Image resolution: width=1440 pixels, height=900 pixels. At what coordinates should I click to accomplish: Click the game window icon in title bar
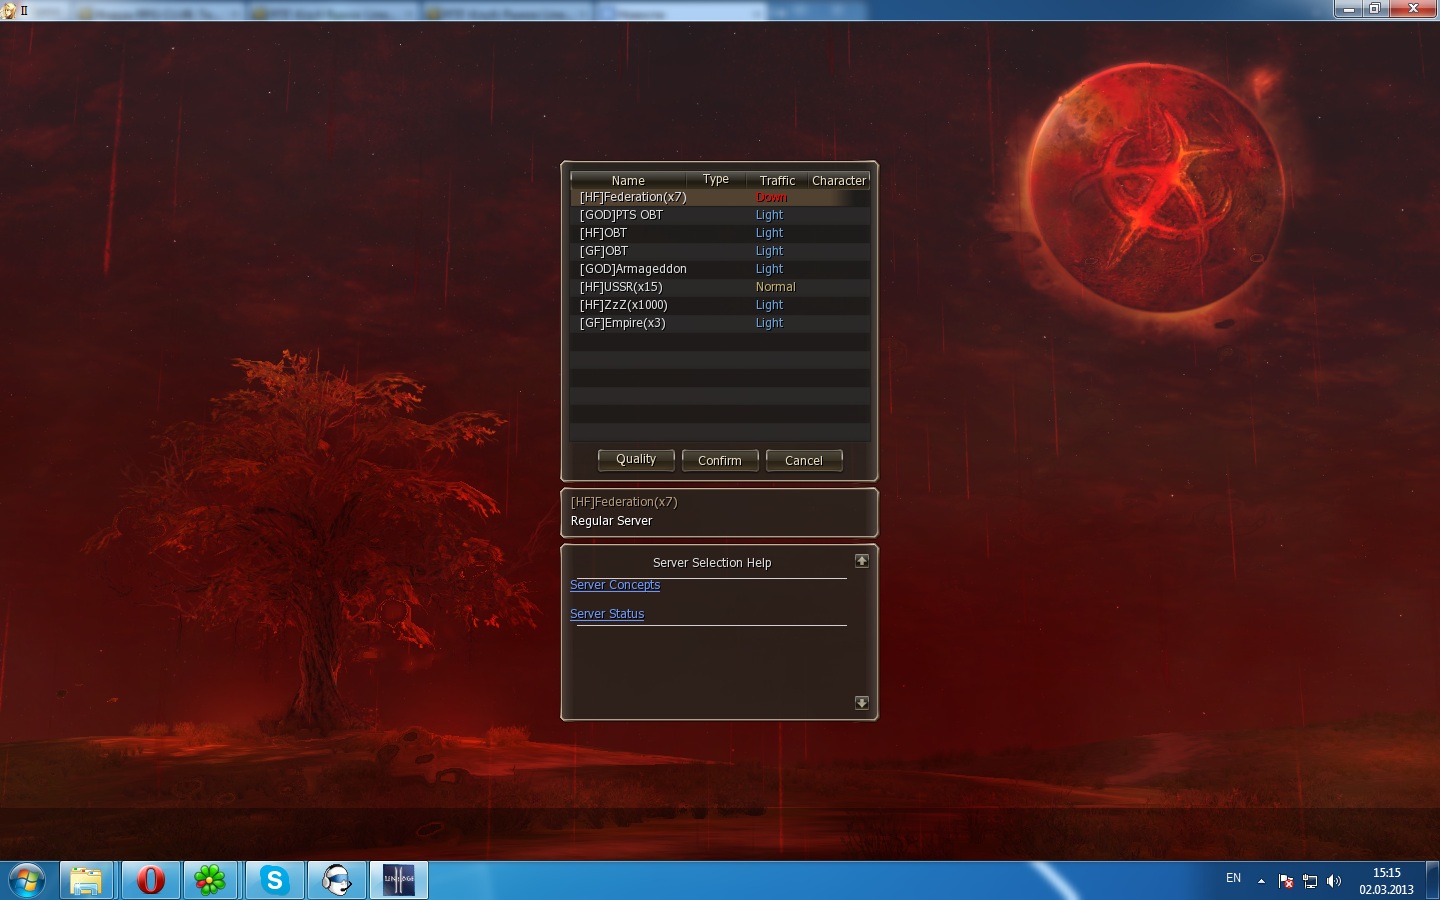tap(9, 10)
